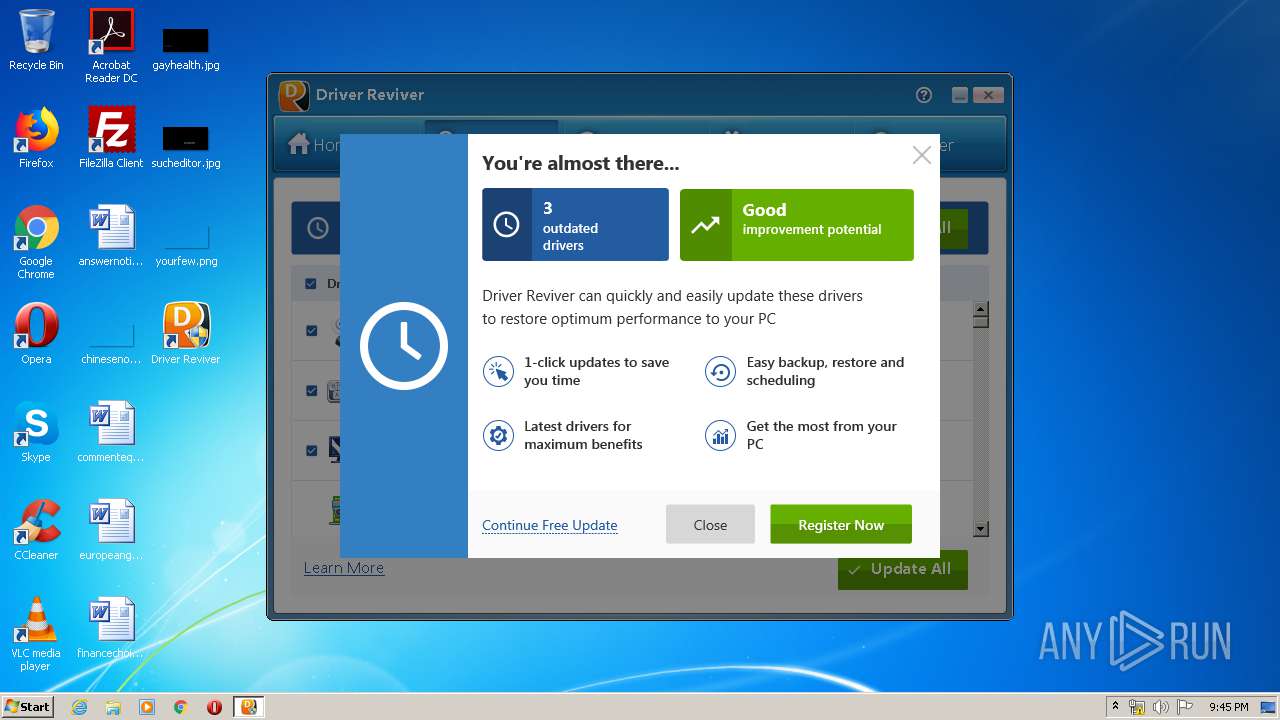Screen dimensions: 1280x720
Task: Click the backup and restore icon
Action: tap(720, 372)
